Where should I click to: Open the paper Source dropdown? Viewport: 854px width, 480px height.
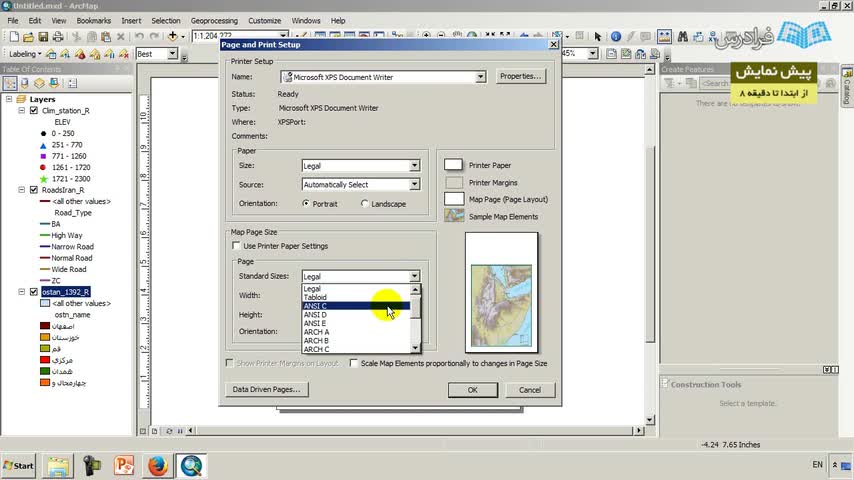click(x=414, y=185)
